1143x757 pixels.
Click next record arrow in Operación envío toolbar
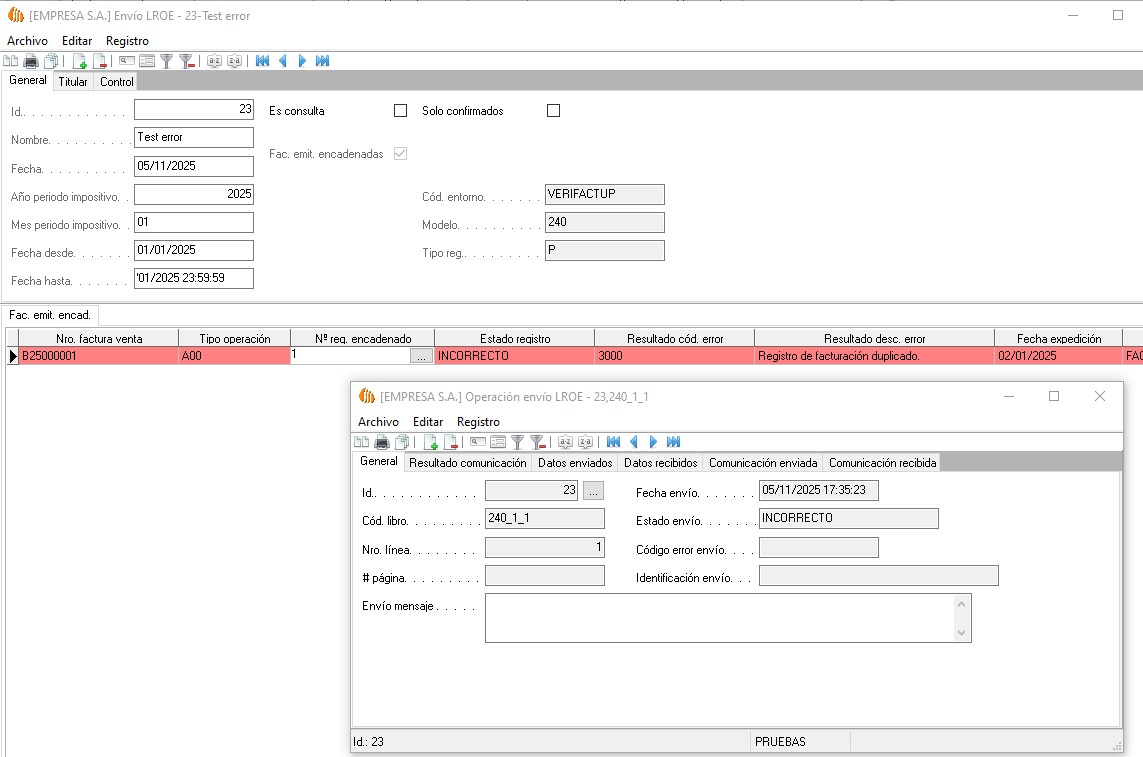tap(653, 442)
